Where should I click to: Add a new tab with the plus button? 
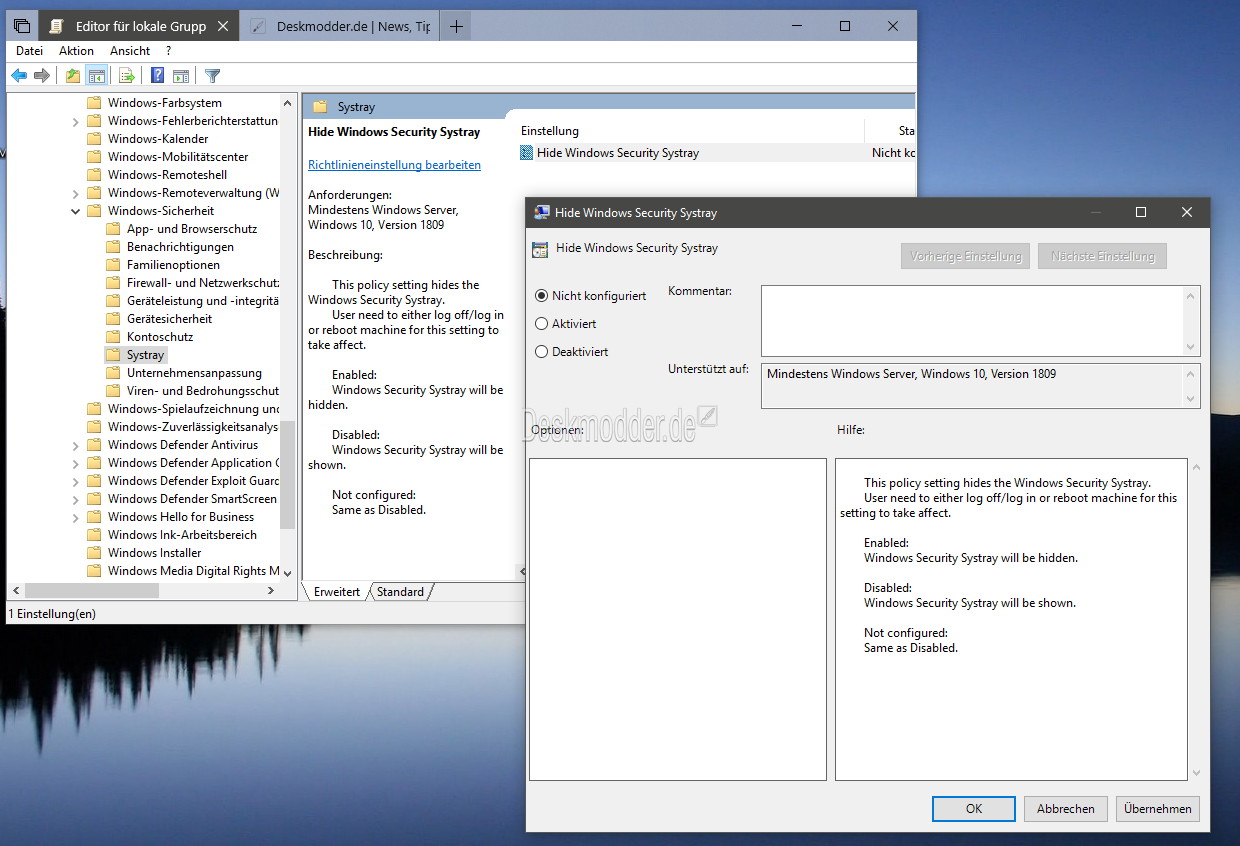[456, 26]
